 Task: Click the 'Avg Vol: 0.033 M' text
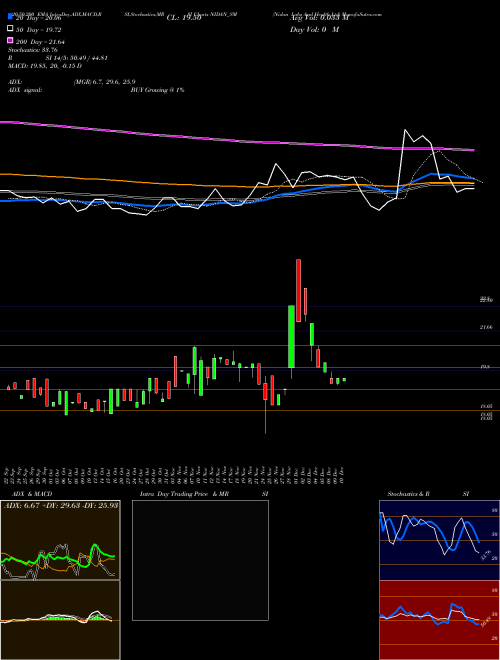(x=319, y=18)
